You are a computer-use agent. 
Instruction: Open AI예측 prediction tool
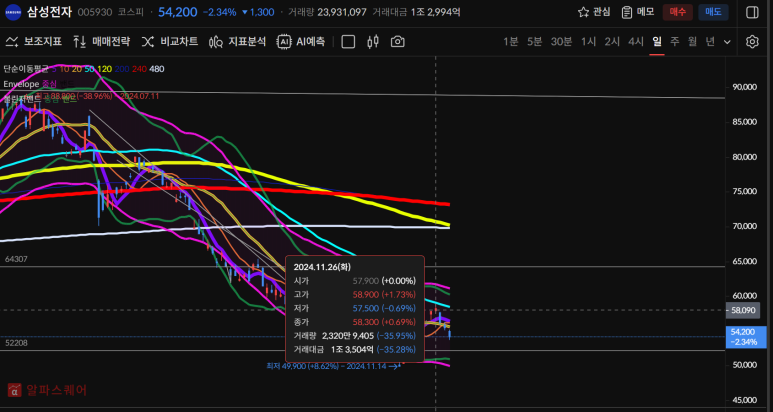click(301, 42)
